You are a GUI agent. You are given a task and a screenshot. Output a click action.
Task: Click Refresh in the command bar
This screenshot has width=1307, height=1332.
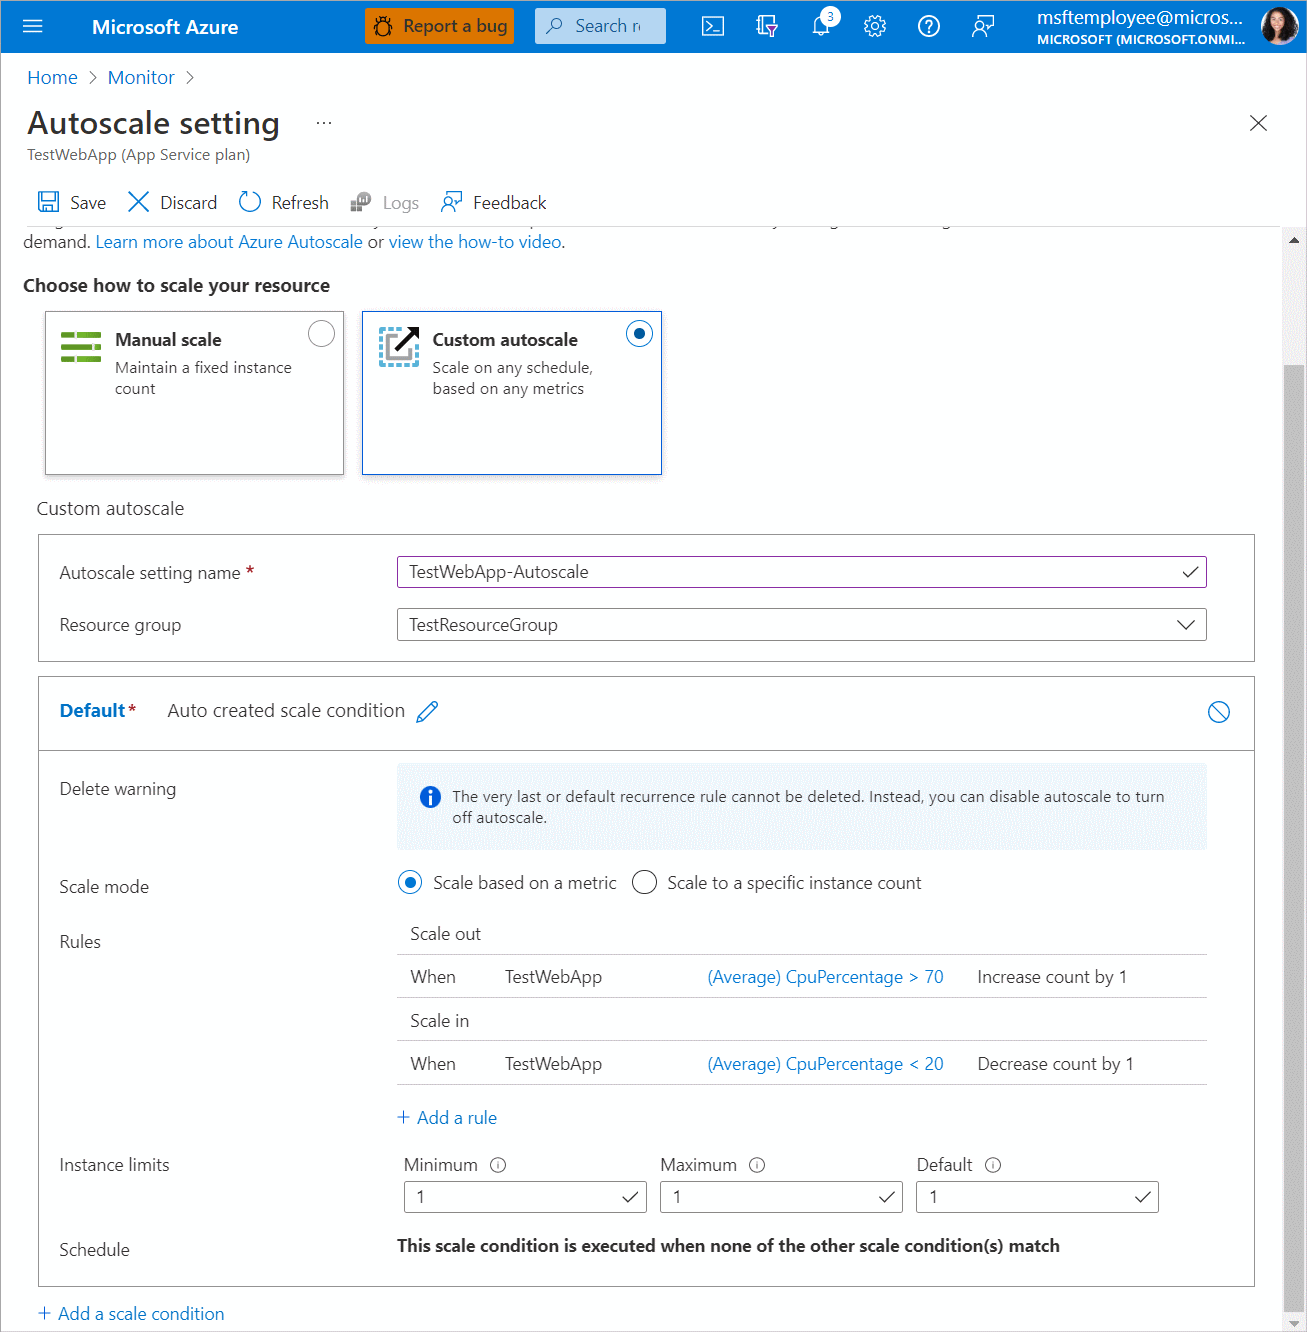tap(284, 203)
